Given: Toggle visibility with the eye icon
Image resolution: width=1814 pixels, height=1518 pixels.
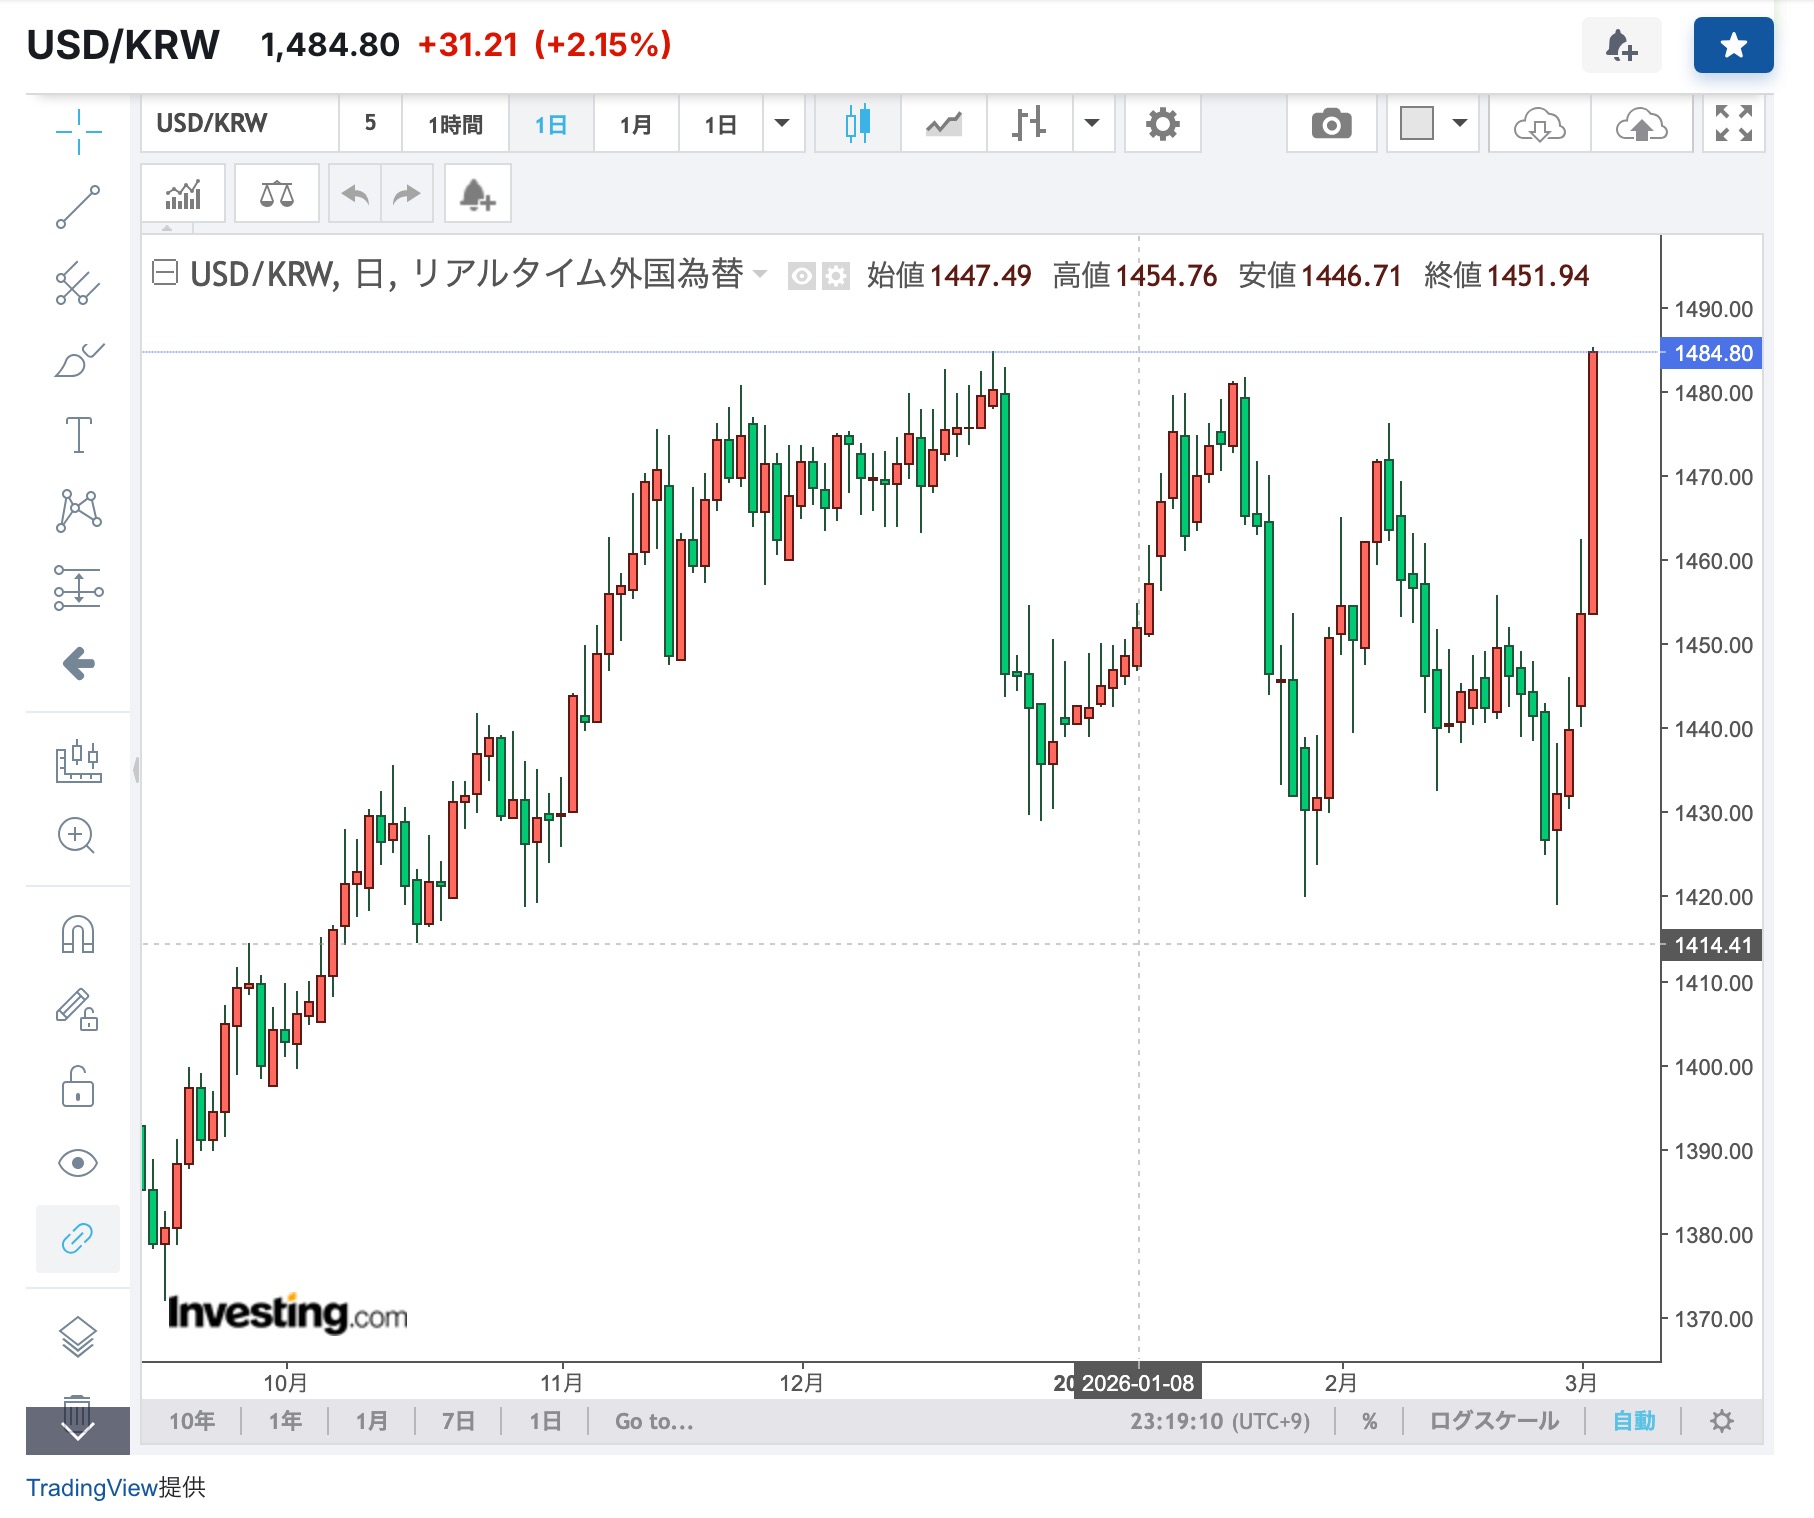Looking at the screenshot, I should pyautogui.click(x=78, y=1163).
